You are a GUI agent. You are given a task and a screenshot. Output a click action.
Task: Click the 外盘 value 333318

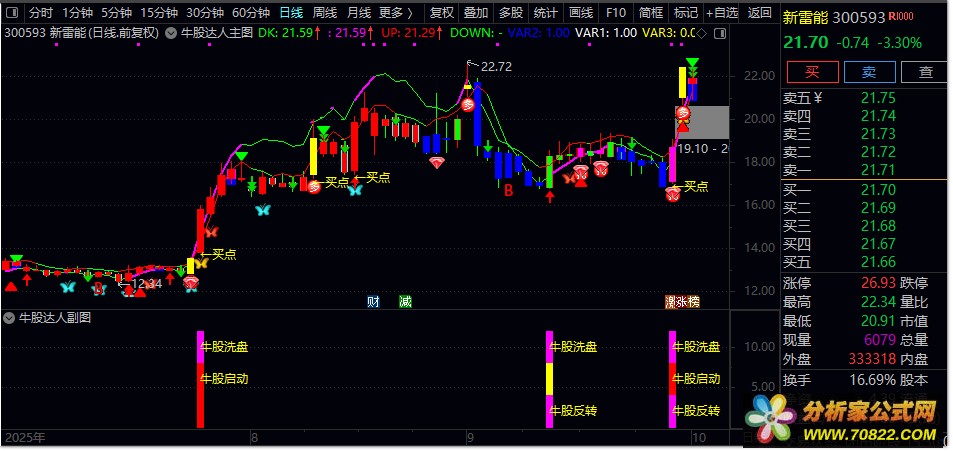tap(874, 360)
